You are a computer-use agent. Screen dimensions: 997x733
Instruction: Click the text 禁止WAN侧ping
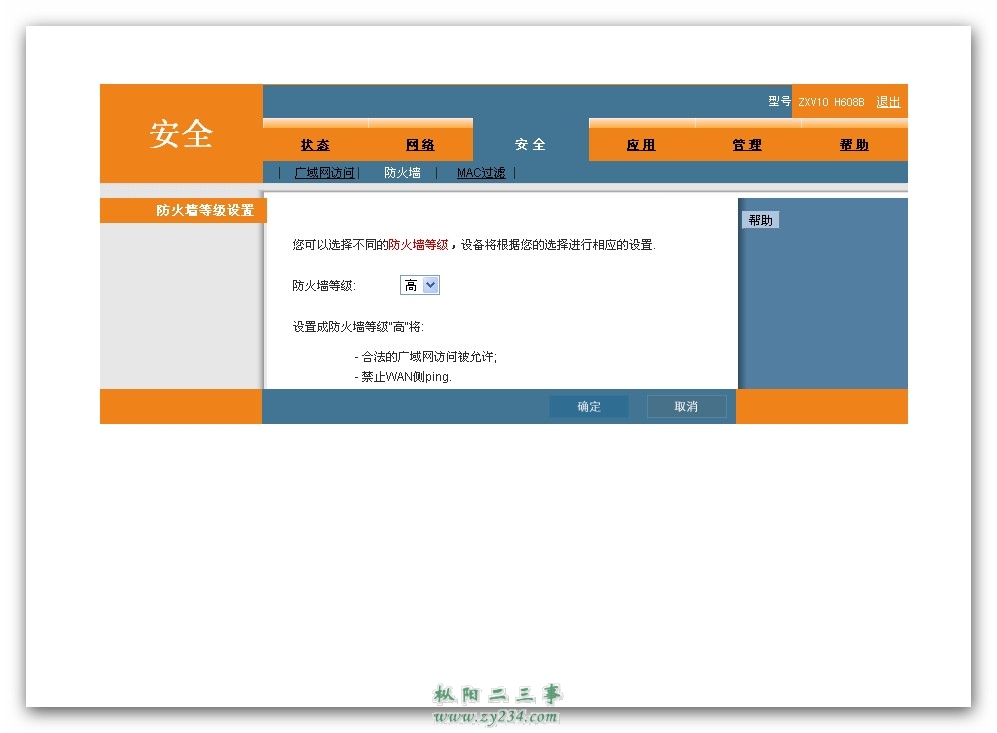click(x=406, y=376)
